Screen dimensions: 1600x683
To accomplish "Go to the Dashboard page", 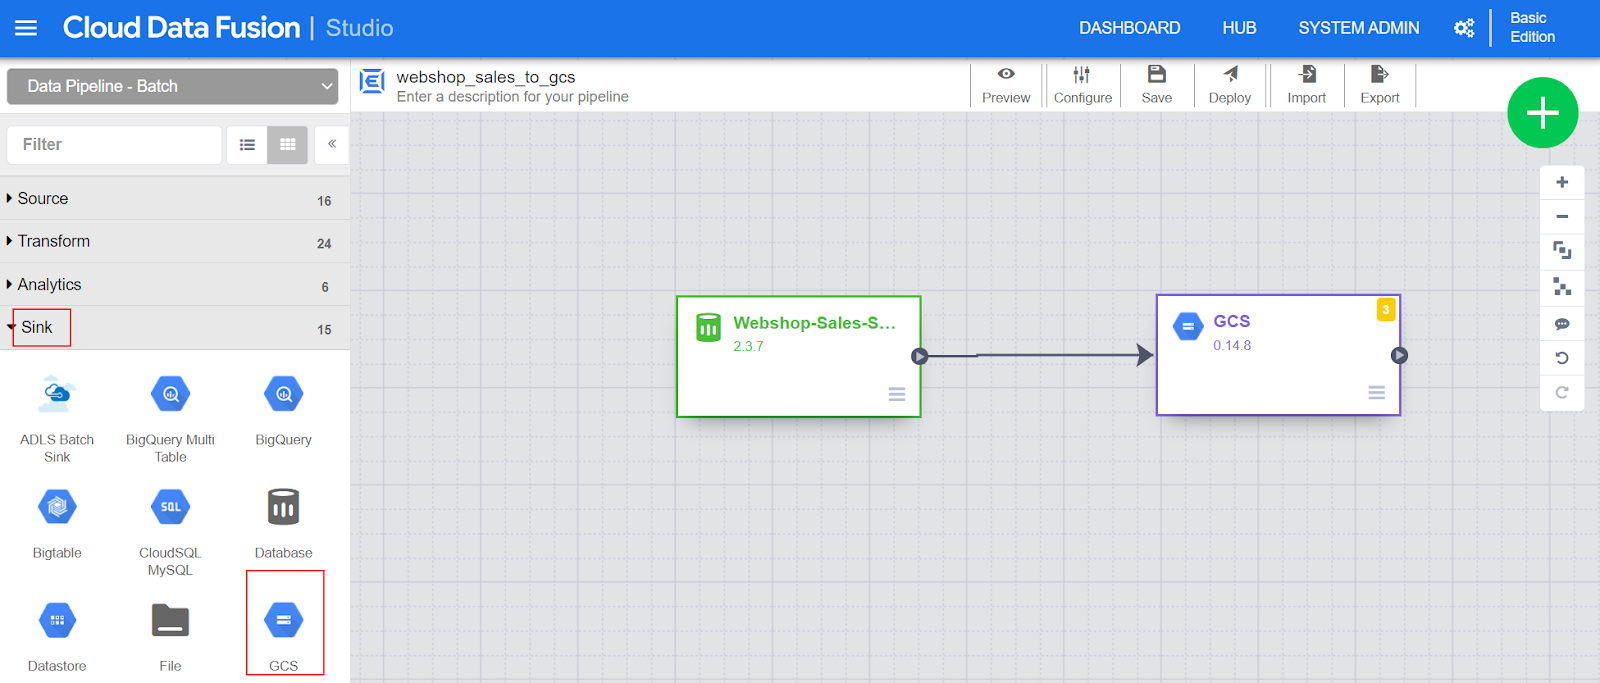I will pyautogui.click(x=1129, y=28).
